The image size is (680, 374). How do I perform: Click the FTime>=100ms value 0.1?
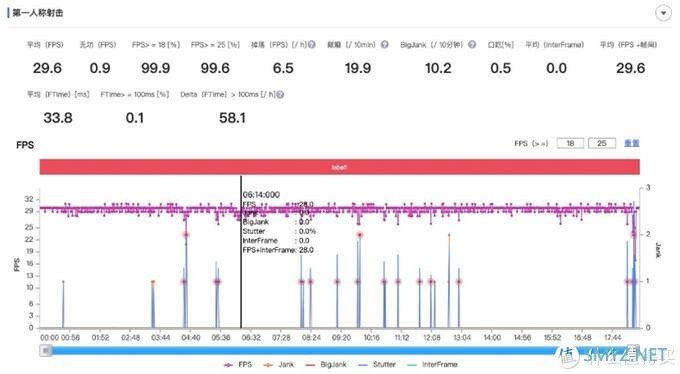(x=134, y=118)
